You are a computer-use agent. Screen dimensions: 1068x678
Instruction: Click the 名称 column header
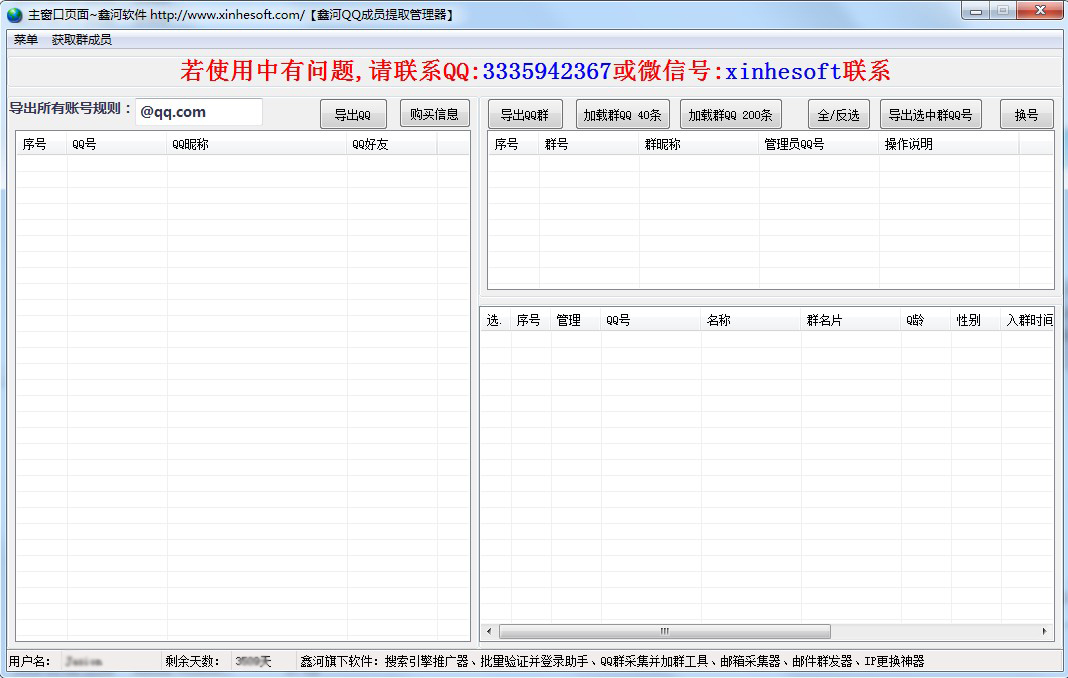pos(751,320)
